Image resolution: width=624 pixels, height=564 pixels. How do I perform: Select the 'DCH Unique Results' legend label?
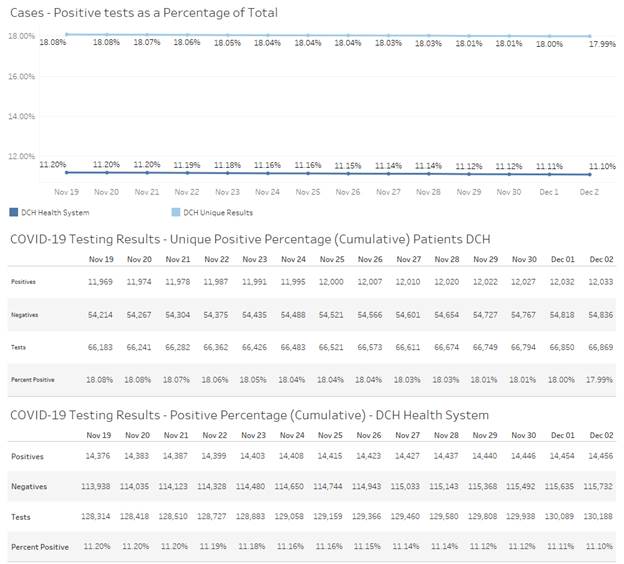[x=218, y=213]
